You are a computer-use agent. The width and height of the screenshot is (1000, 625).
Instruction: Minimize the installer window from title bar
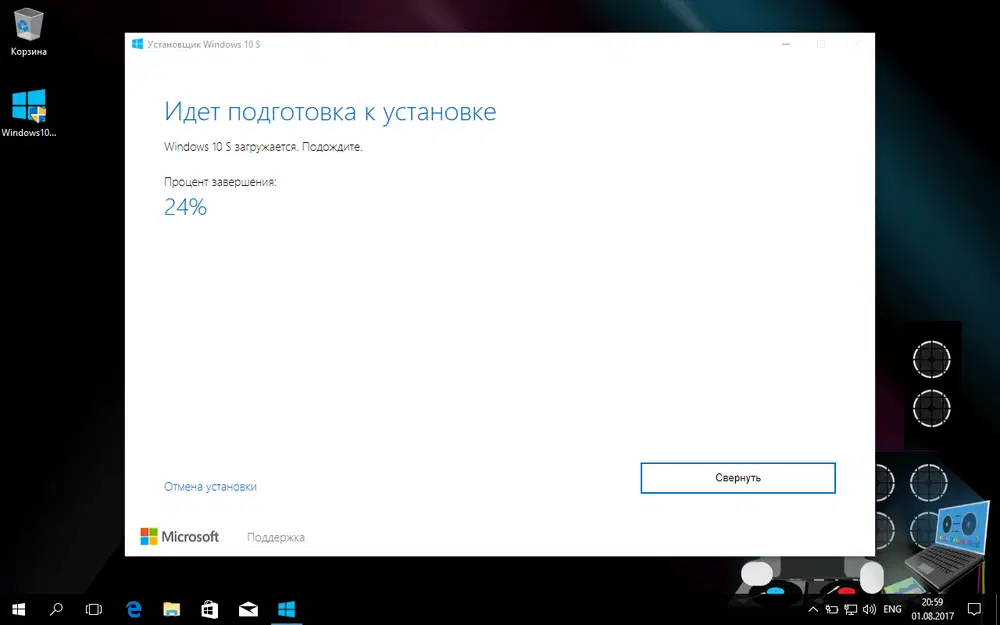coord(786,44)
